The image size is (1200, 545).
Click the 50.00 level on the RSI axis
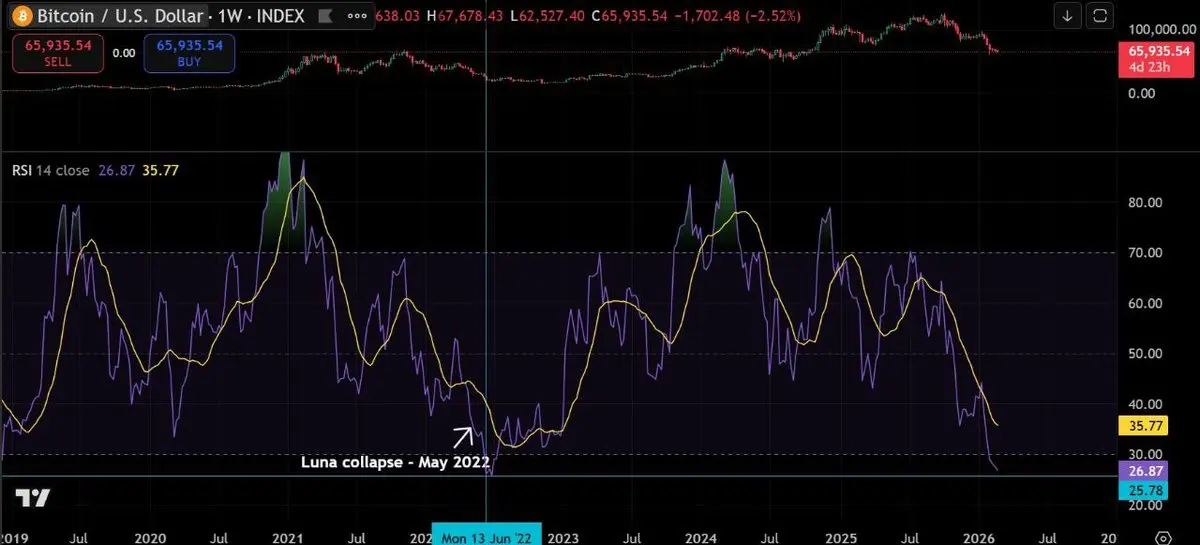tap(1147, 354)
